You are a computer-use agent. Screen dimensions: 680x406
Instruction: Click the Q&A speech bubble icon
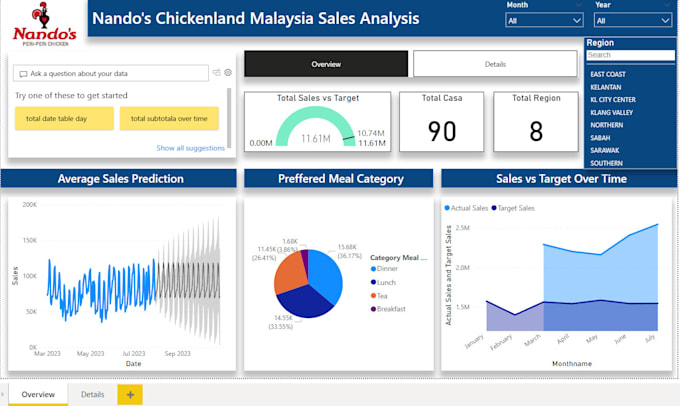pyautogui.click(x=23, y=74)
